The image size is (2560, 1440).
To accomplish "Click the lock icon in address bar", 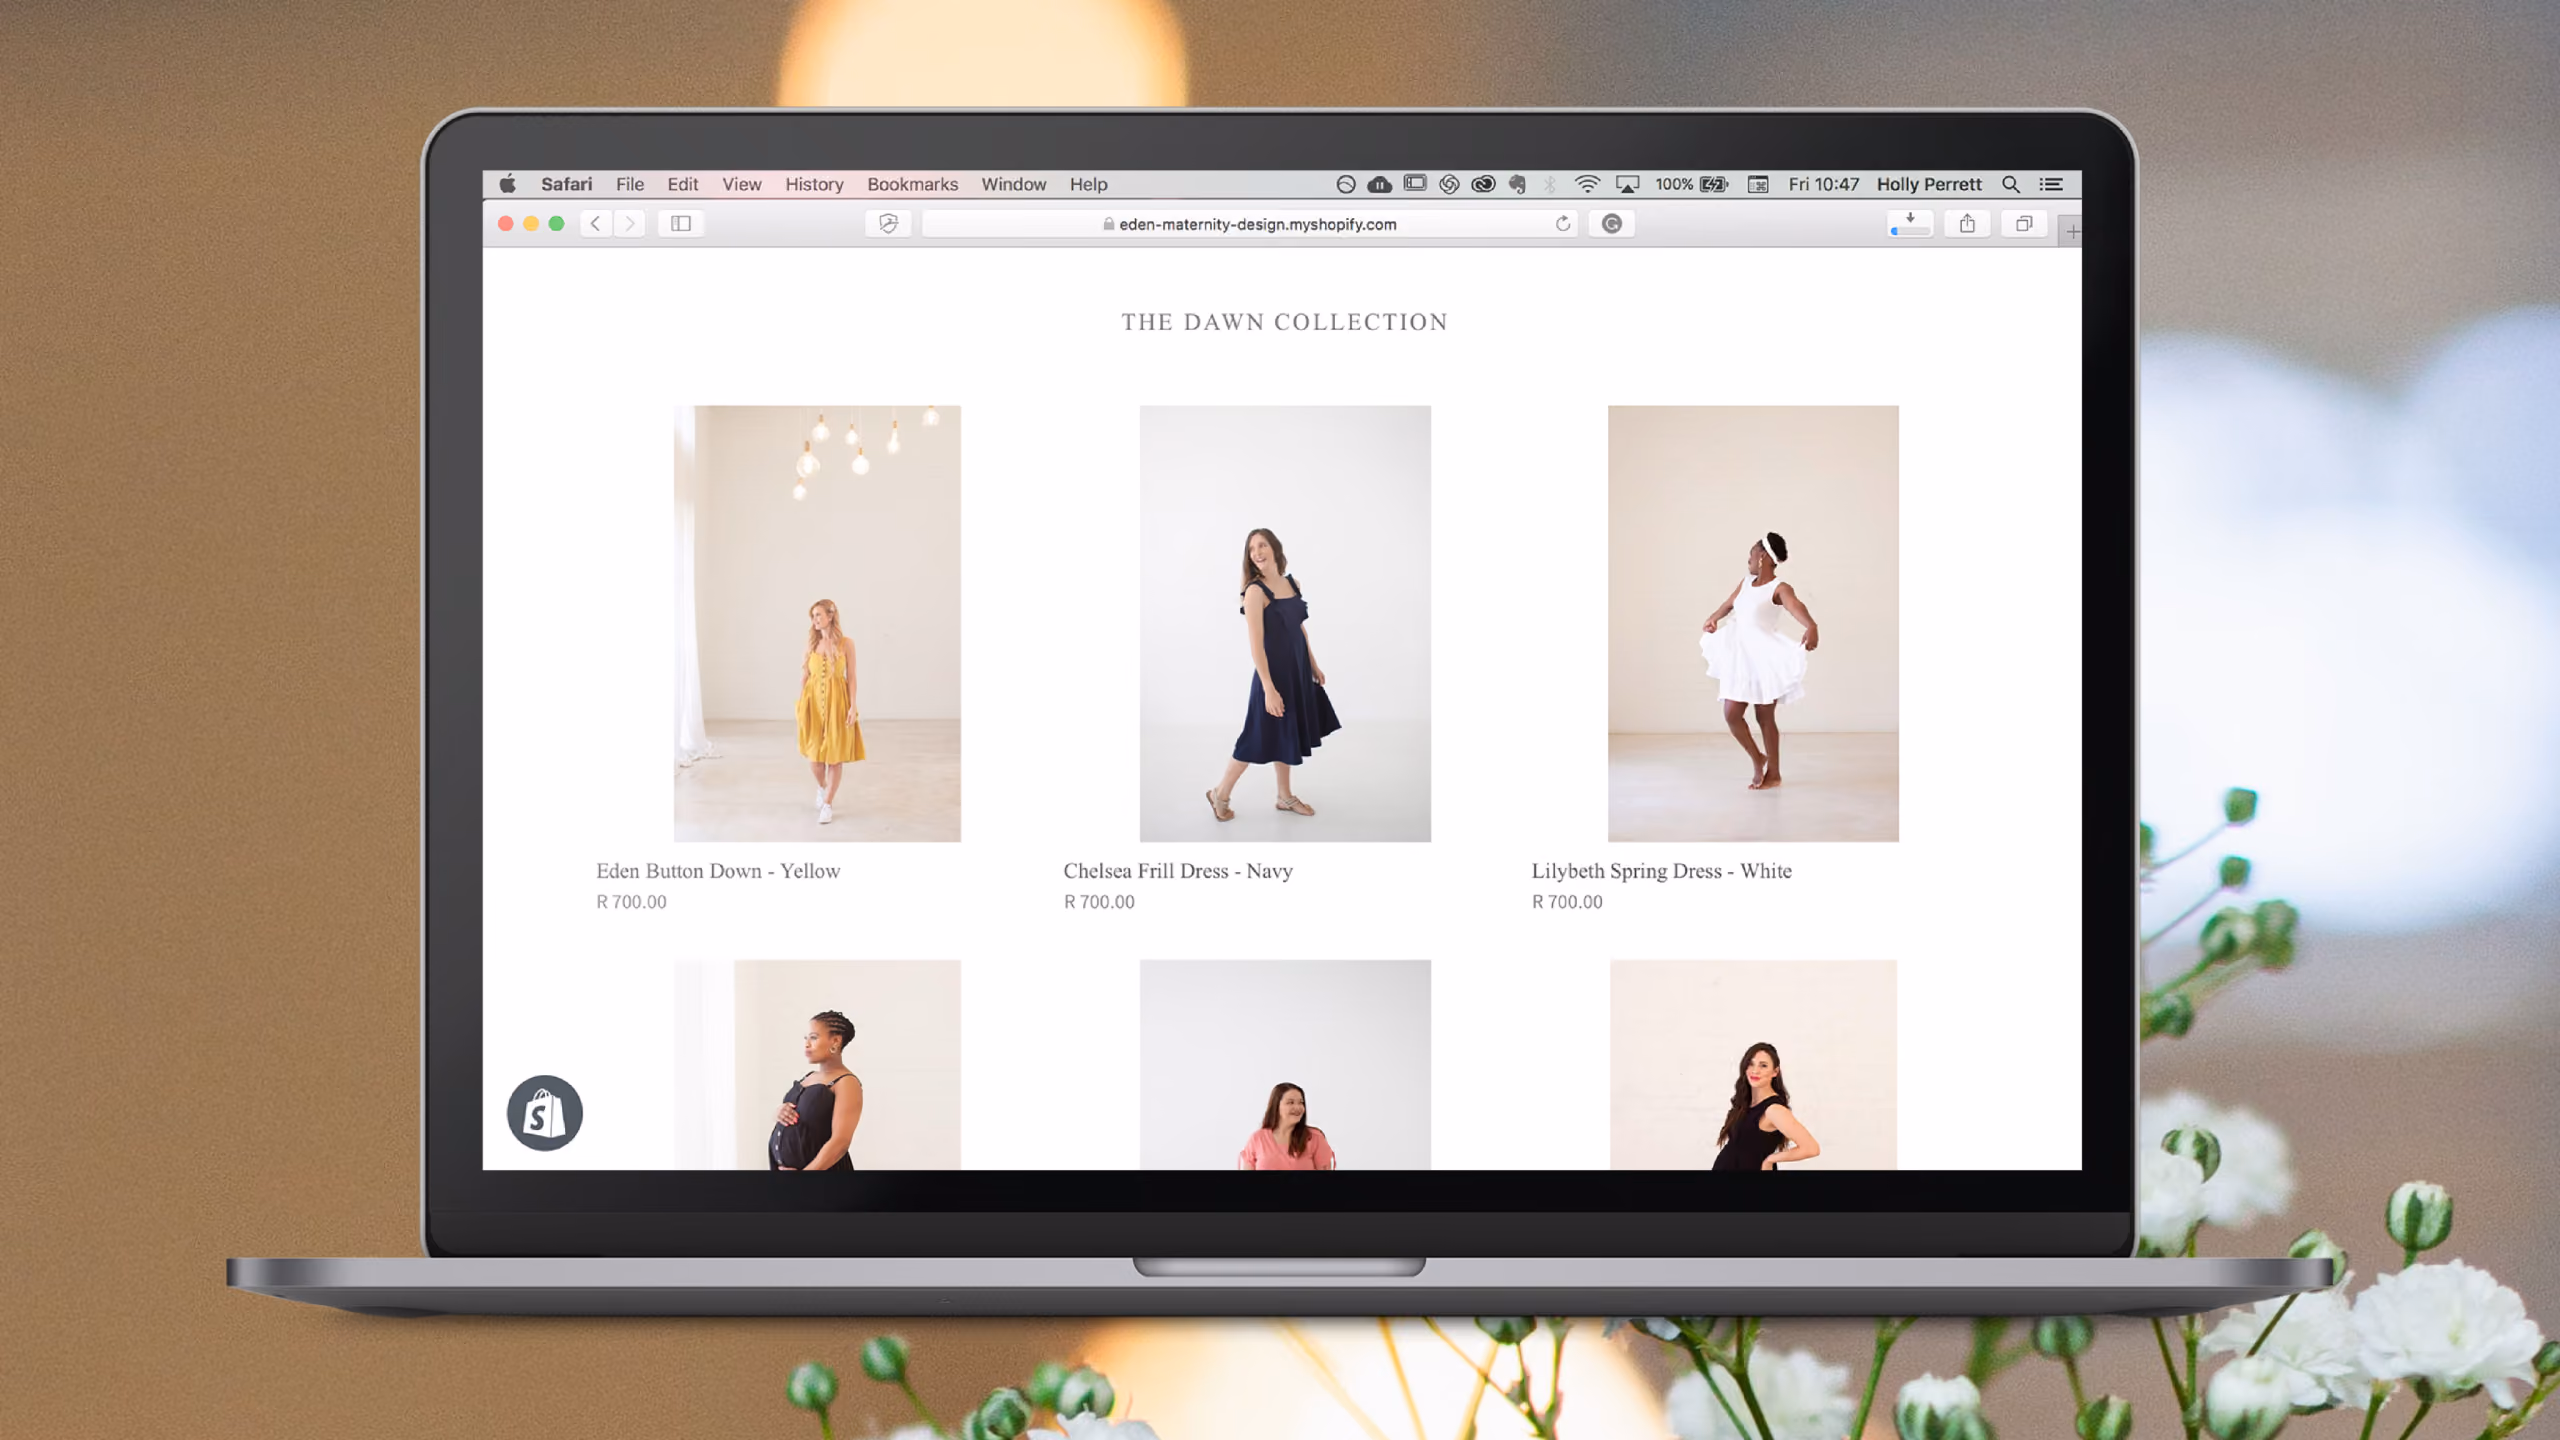I will pyautogui.click(x=1108, y=224).
